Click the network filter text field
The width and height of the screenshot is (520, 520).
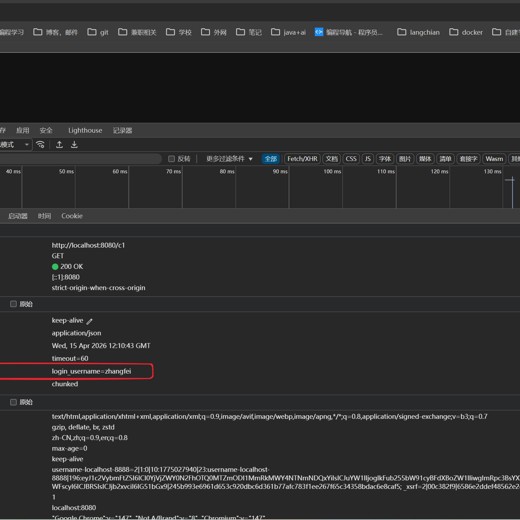(x=80, y=159)
